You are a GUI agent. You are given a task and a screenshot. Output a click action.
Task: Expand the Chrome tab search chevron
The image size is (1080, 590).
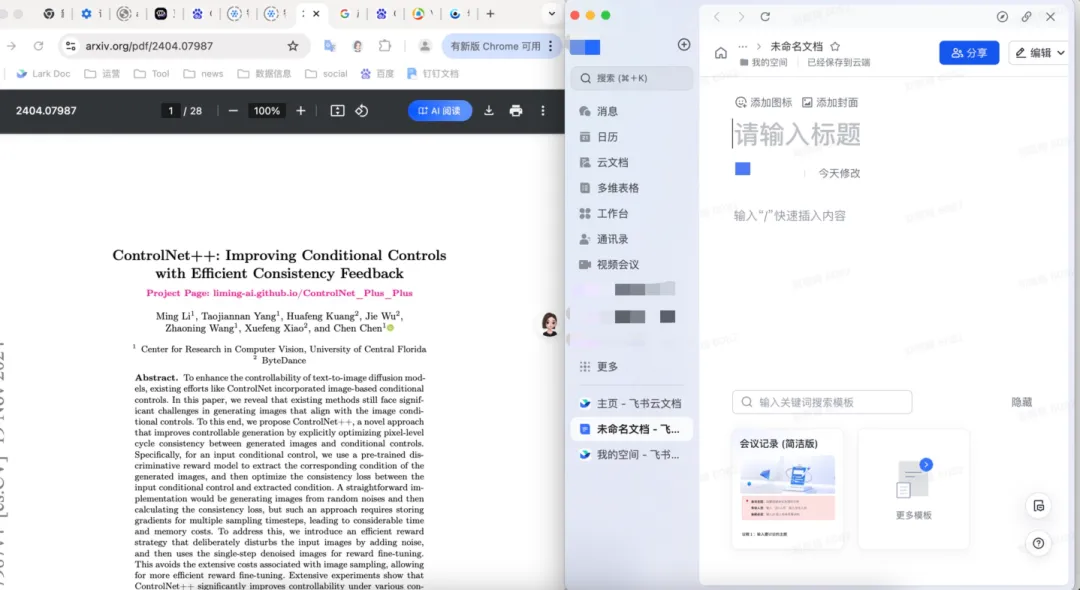click(x=551, y=14)
